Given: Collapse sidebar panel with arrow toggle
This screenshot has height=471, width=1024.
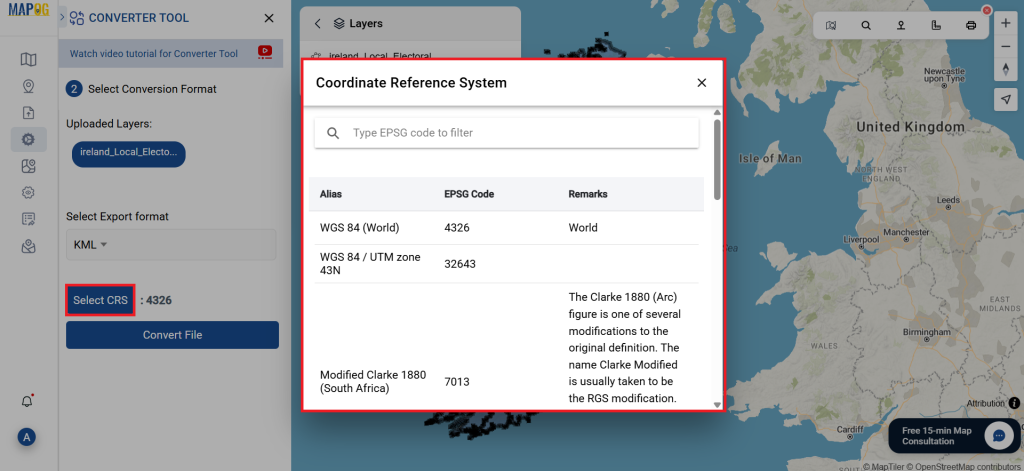Looking at the screenshot, I should click(63, 18).
